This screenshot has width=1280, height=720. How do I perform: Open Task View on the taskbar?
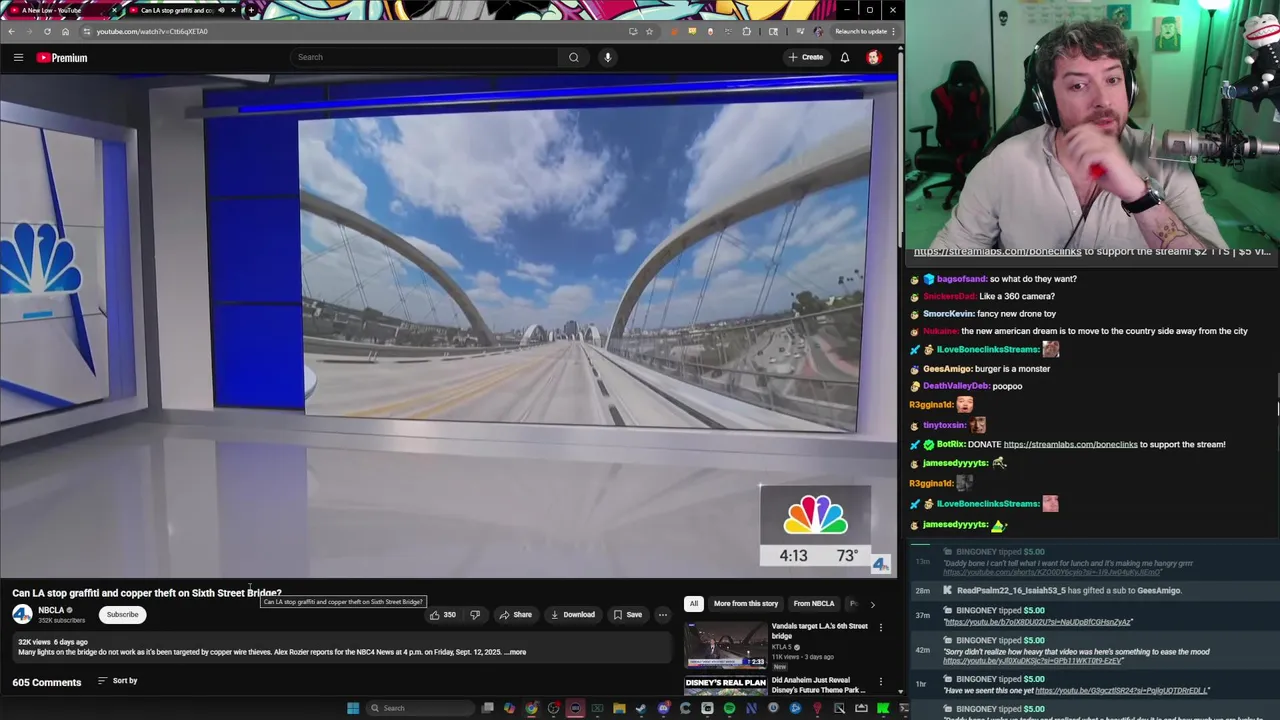(487, 708)
